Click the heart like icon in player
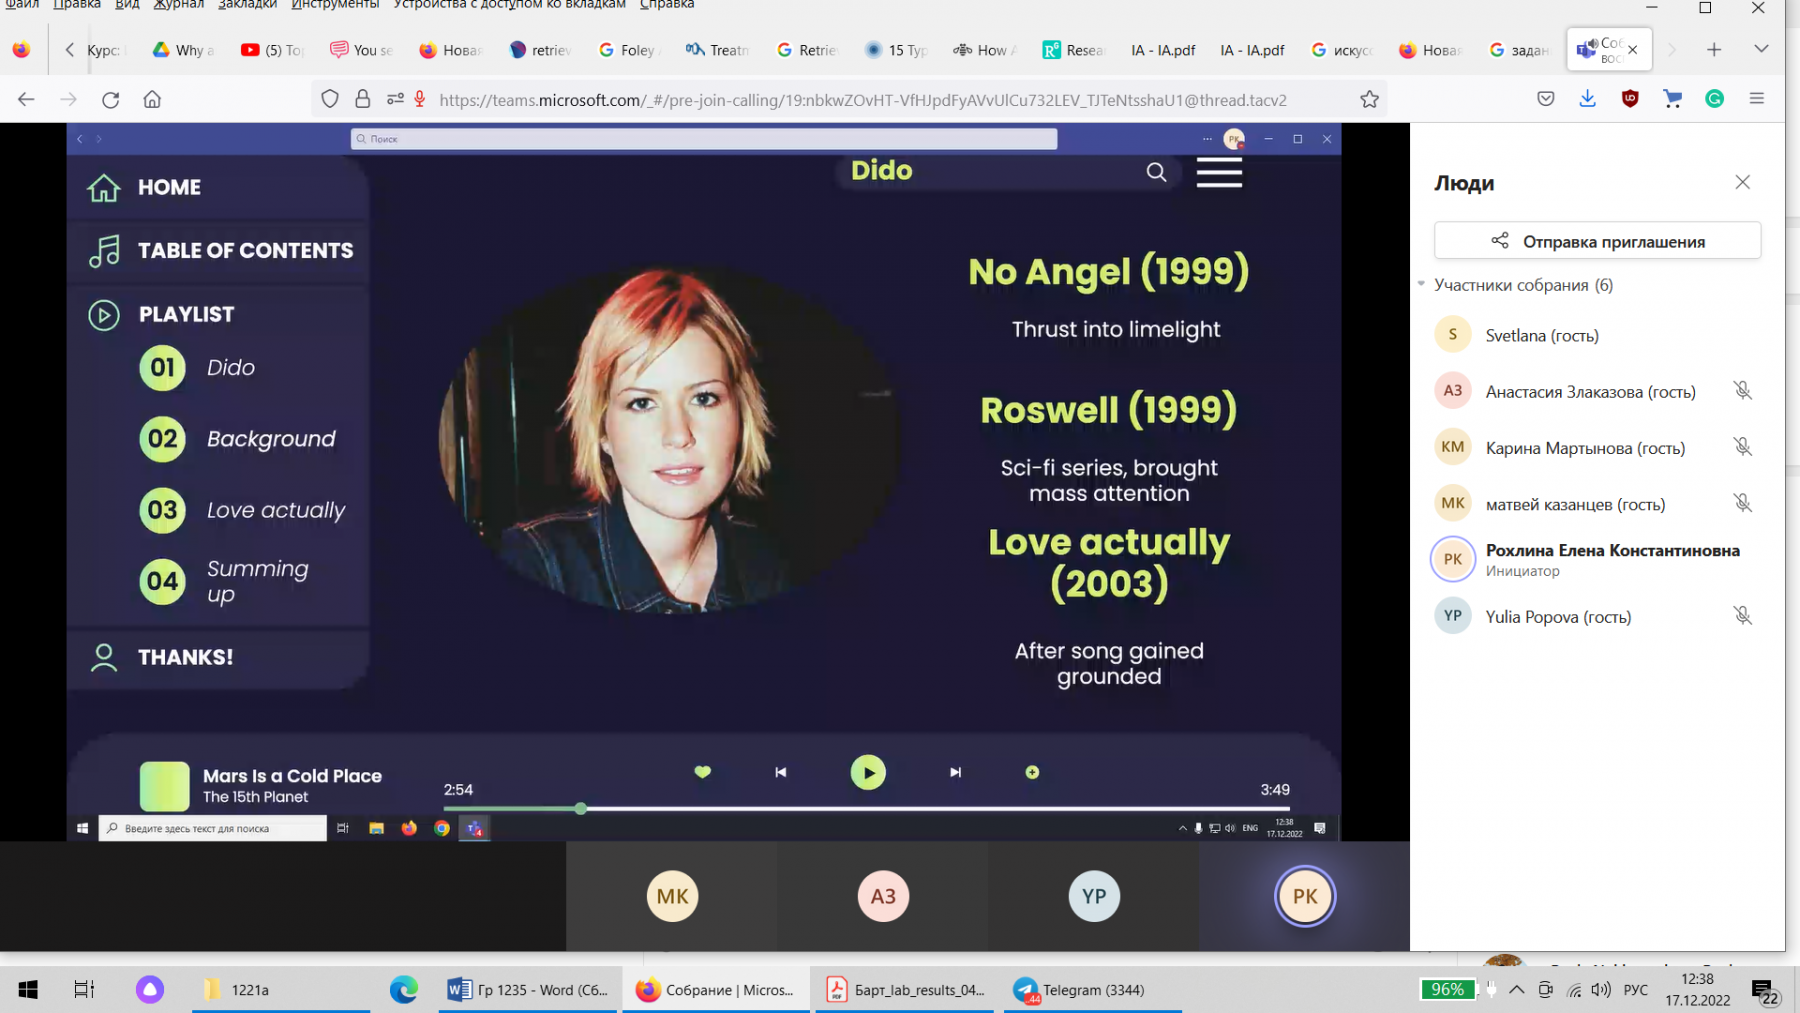Viewport: 1800px width, 1013px height. [x=703, y=772]
